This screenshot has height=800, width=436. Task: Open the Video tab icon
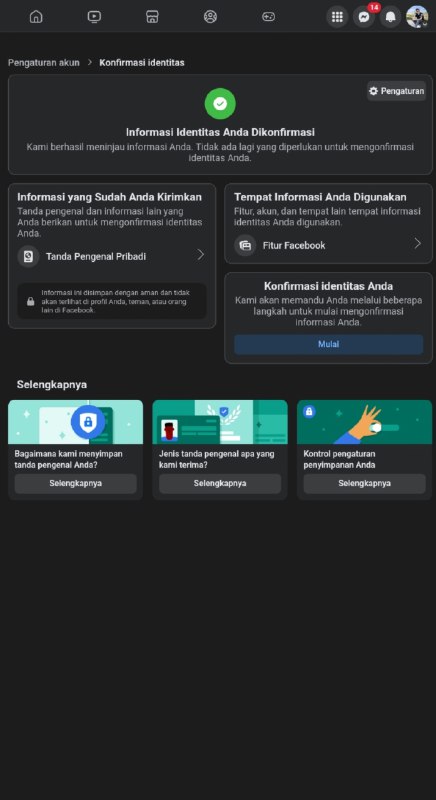point(94,16)
